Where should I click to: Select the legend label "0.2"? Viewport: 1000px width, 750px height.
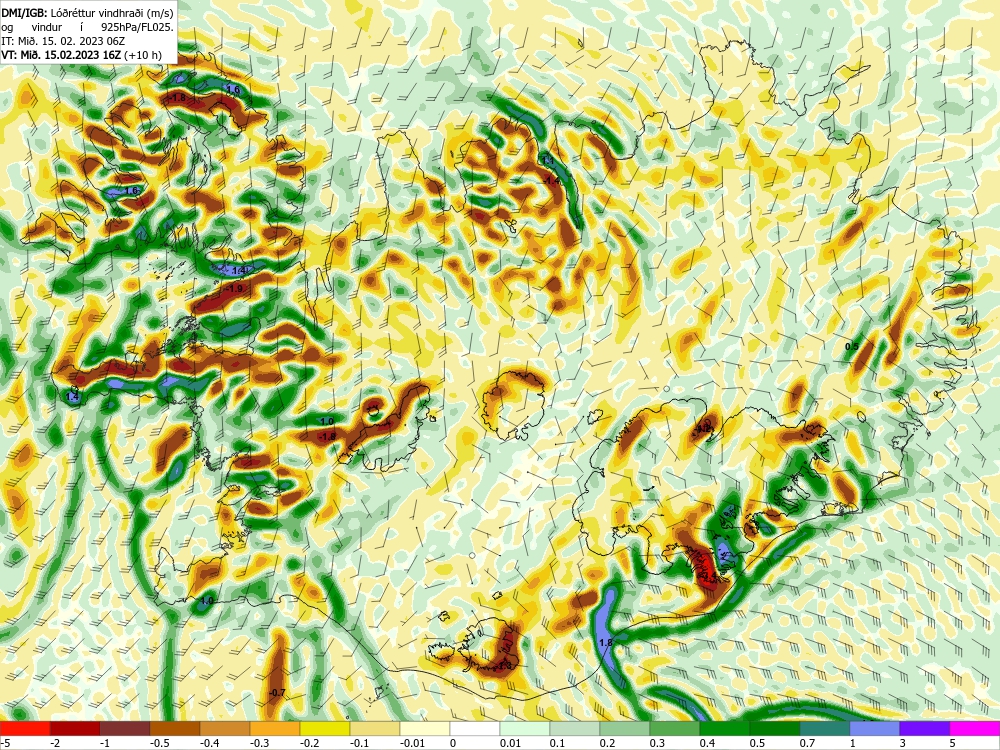click(x=607, y=743)
